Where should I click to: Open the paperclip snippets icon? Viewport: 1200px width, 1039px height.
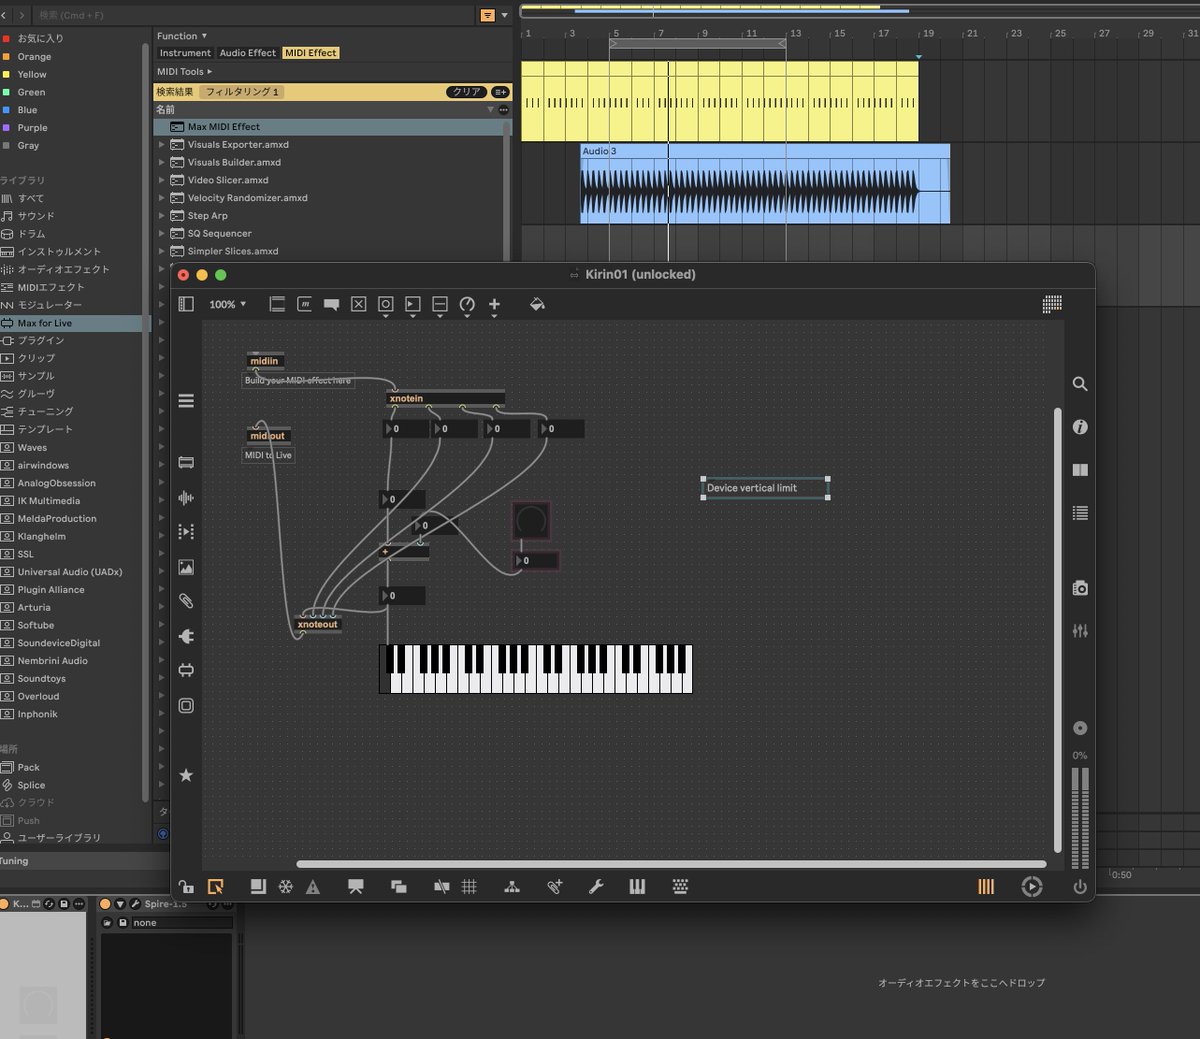point(186,601)
